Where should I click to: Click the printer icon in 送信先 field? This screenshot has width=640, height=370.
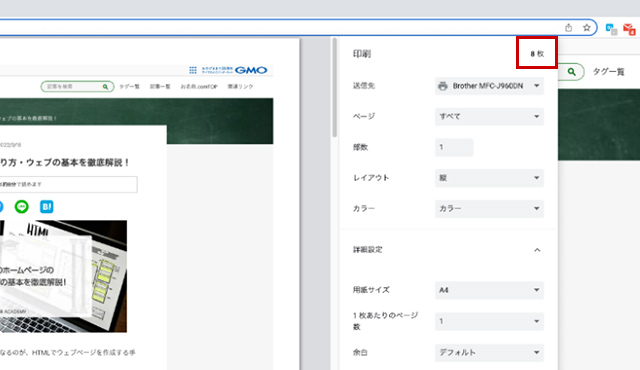pos(442,86)
